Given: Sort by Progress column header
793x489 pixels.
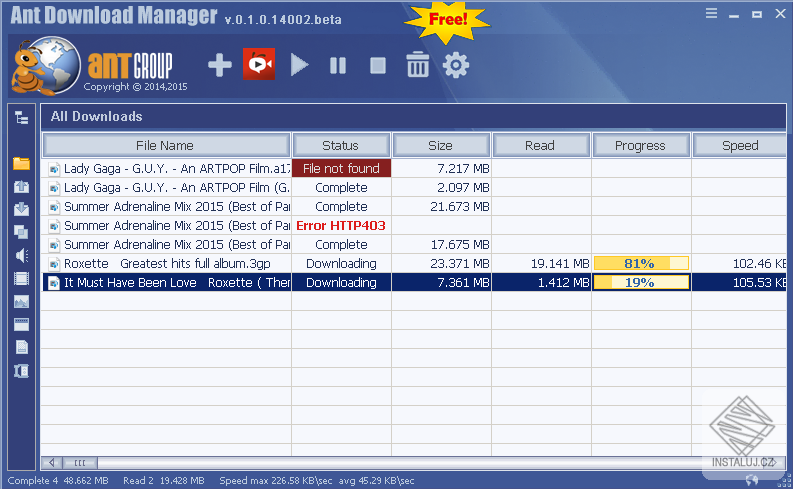Looking at the screenshot, I should (641, 146).
